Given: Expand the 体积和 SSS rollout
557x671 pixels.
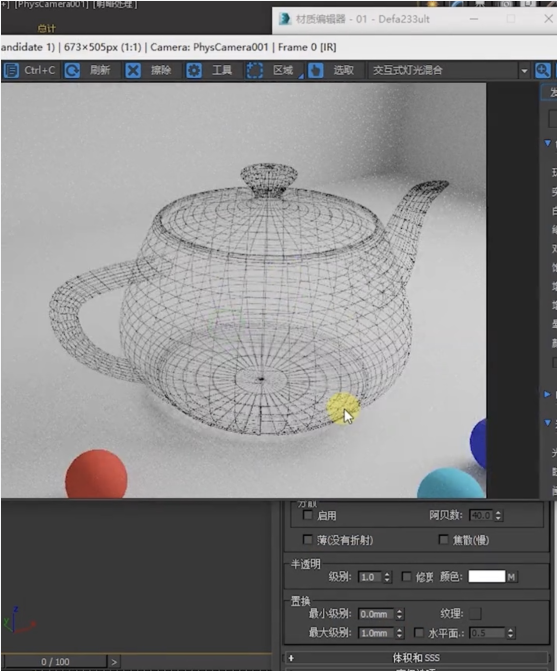Looking at the screenshot, I should [x=416, y=658].
